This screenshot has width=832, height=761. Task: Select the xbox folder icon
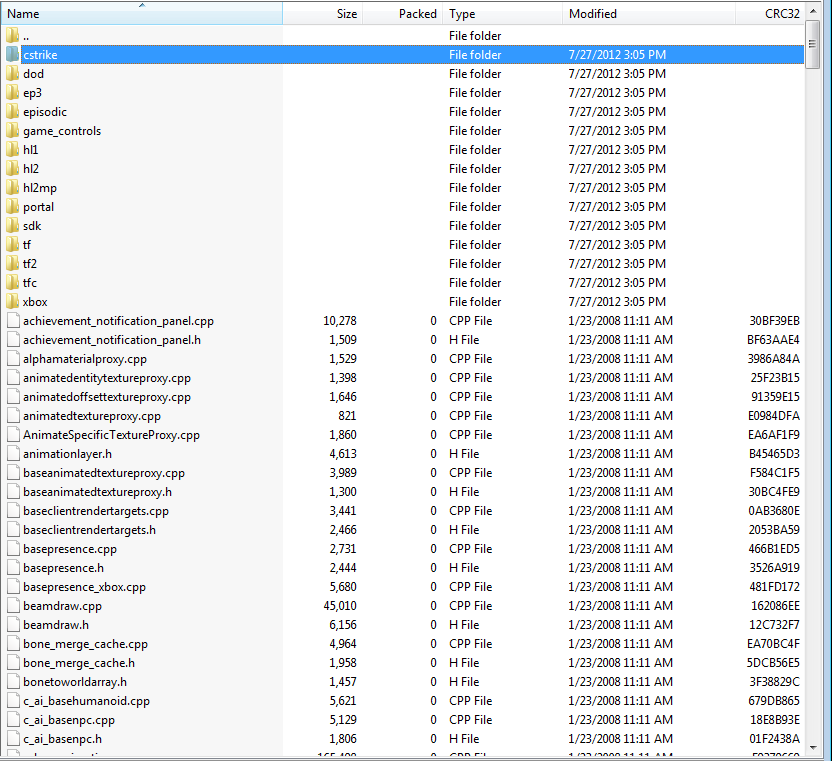13,302
